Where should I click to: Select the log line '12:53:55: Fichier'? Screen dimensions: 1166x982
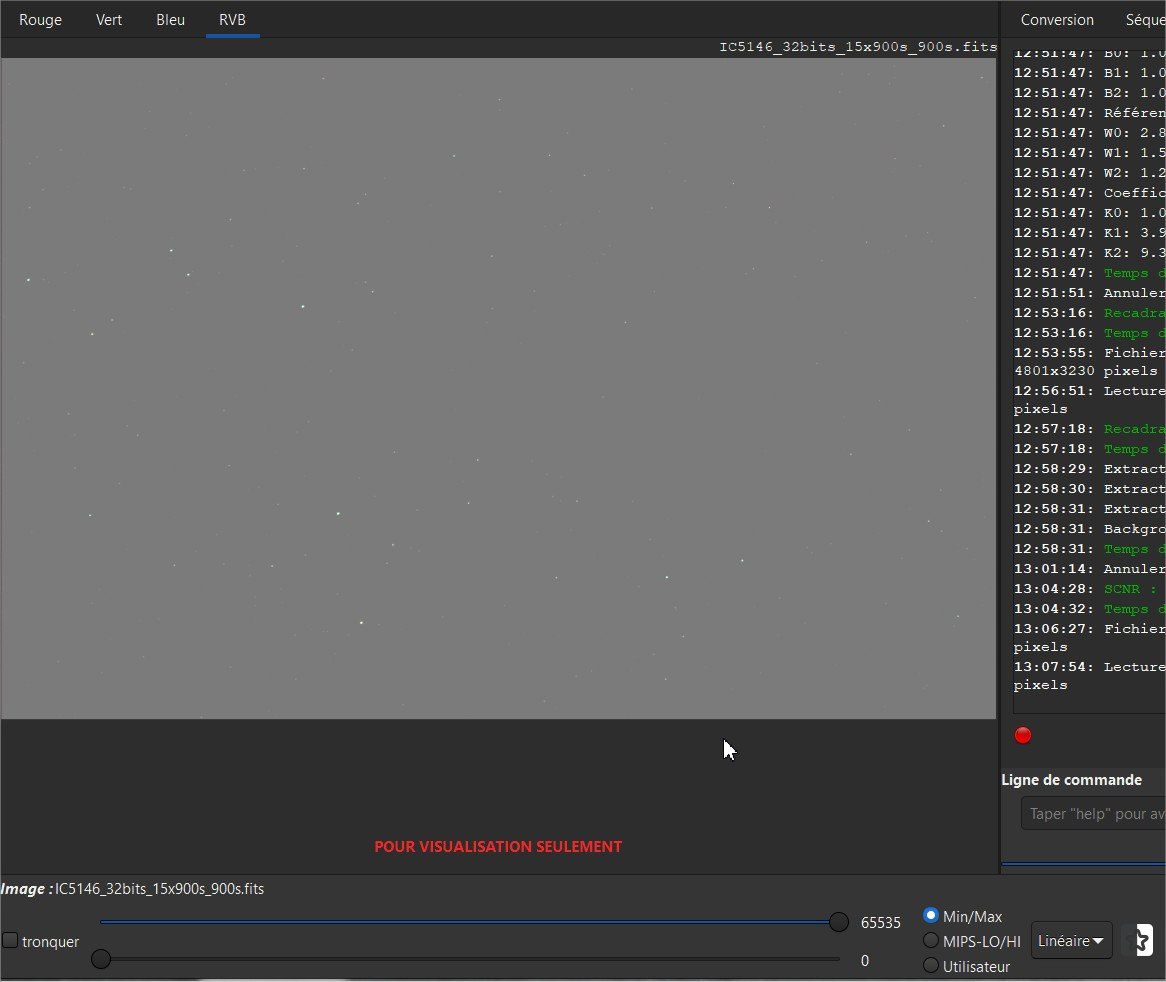pos(1089,352)
